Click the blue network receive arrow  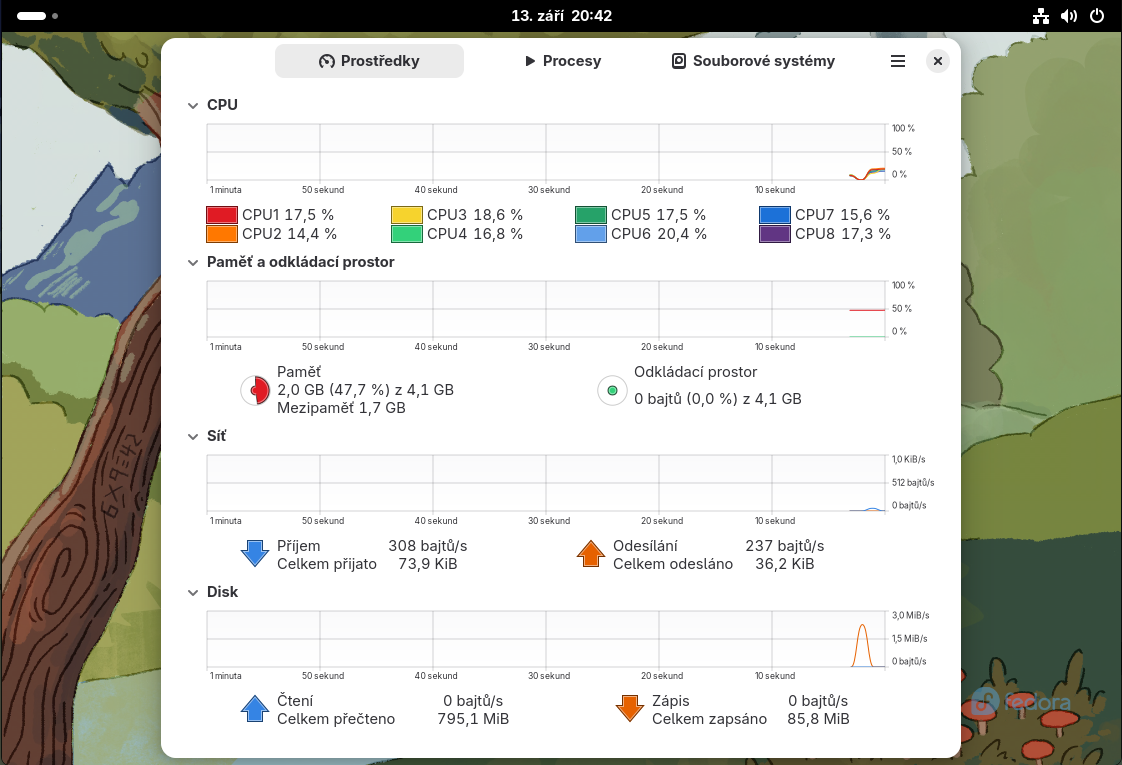(x=255, y=554)
